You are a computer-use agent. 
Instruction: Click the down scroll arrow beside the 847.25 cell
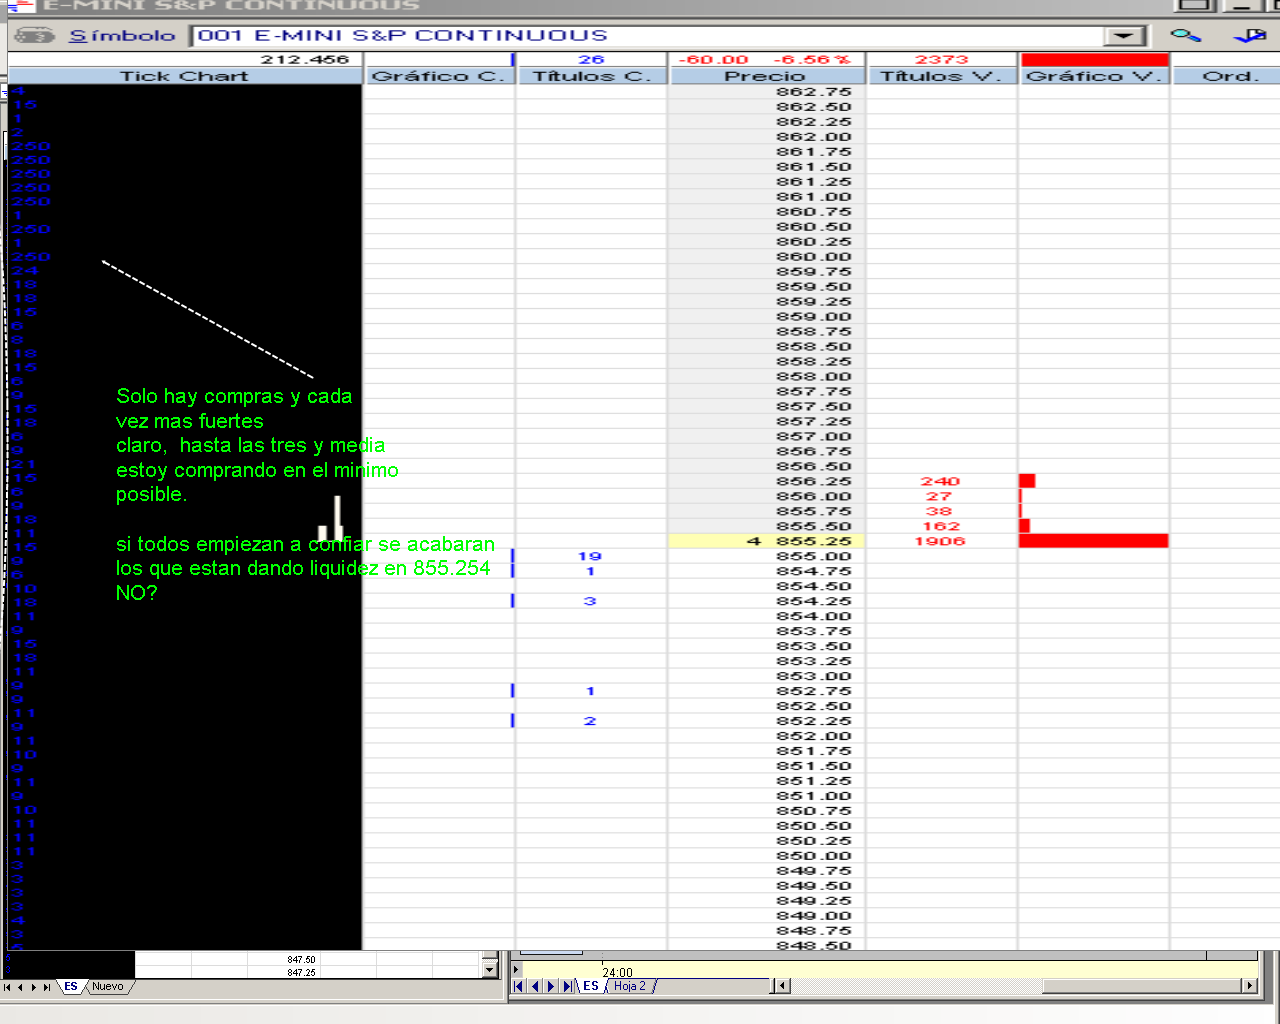[490, 969]
